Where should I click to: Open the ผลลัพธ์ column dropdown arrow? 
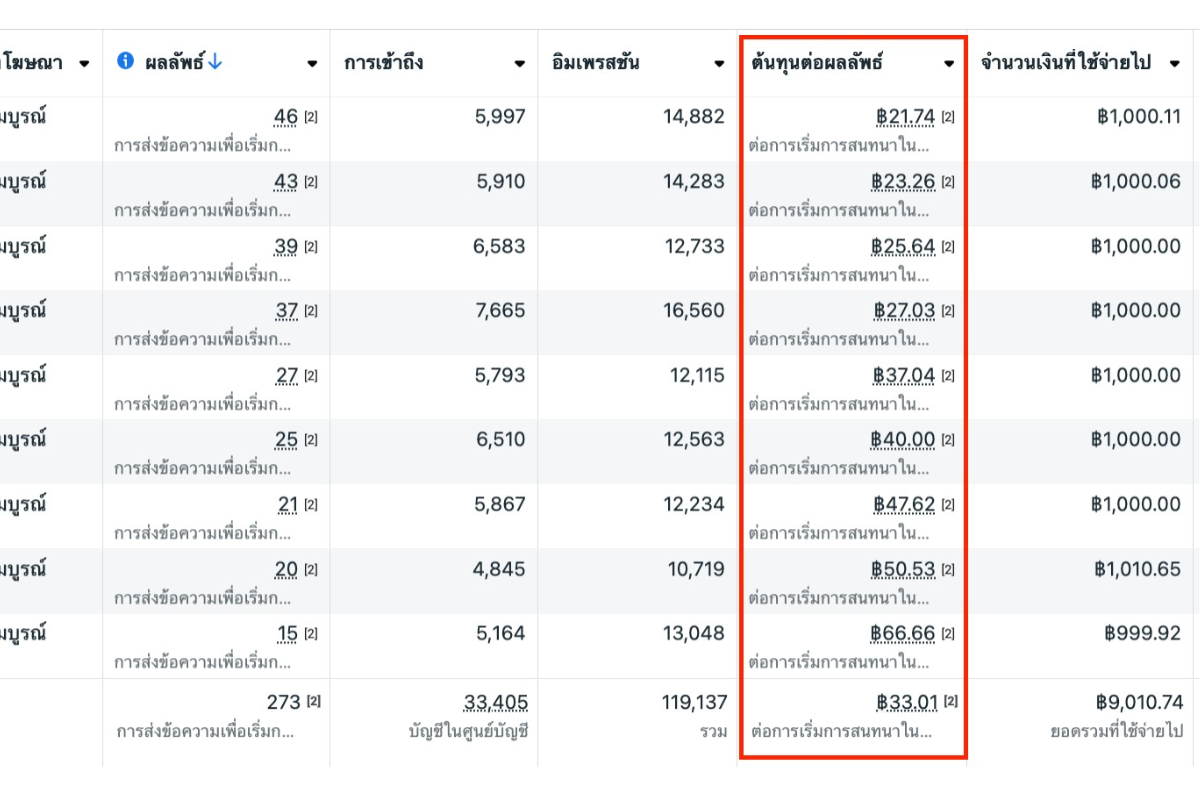tap(312, 64)
